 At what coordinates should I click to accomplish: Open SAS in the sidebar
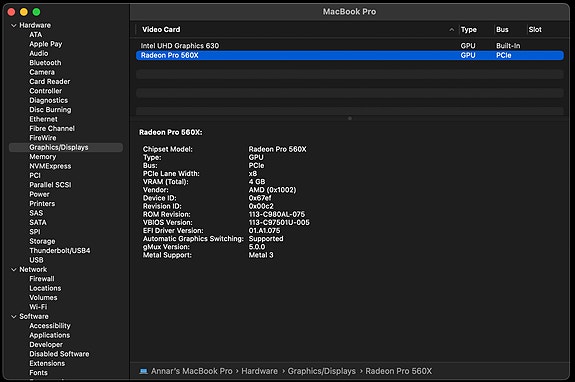click(x=36, y=213)
